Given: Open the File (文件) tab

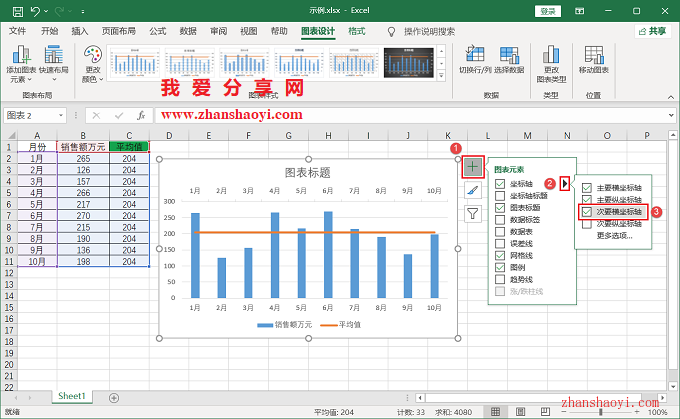Looking at the screenshot, I should (17, 31).
